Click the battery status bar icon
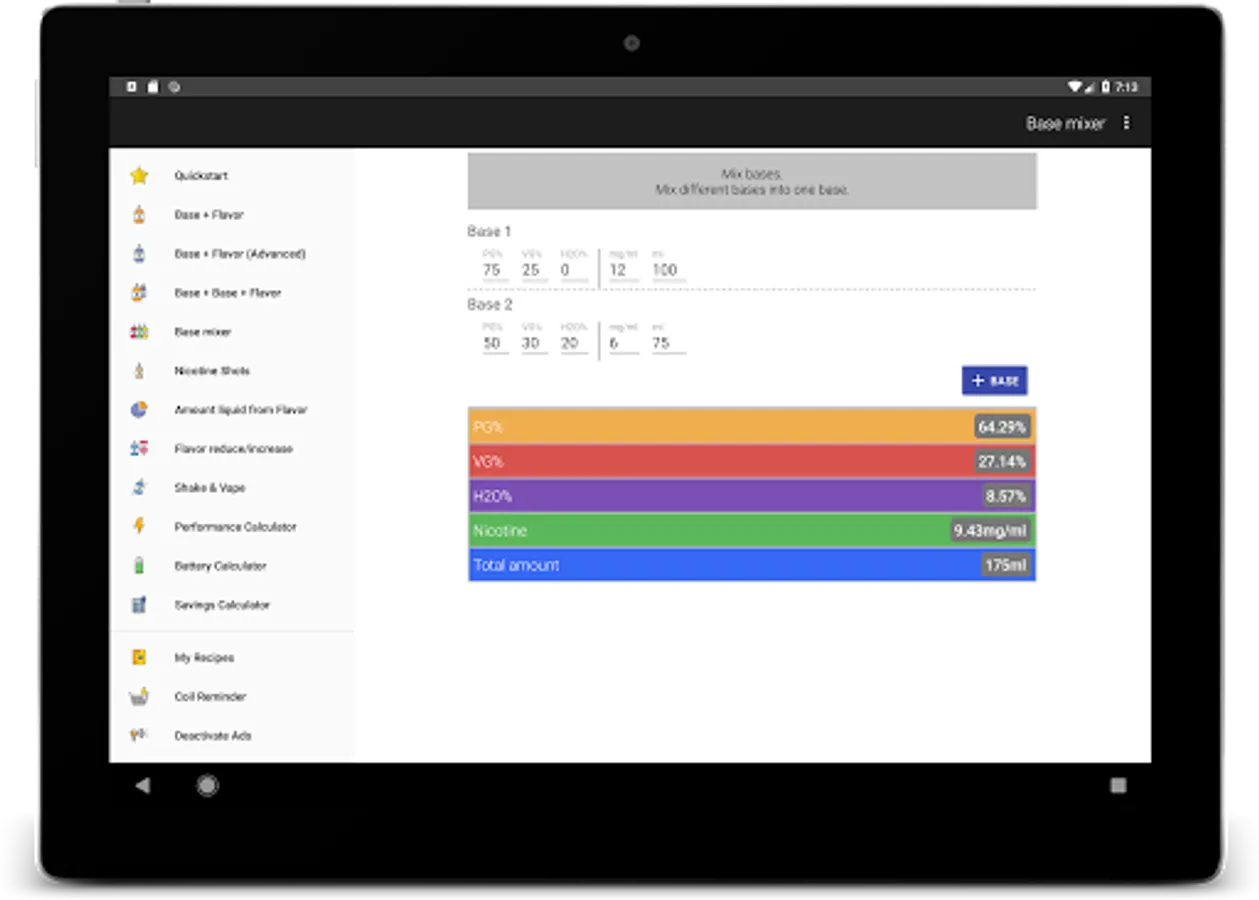 (1108, 87)
